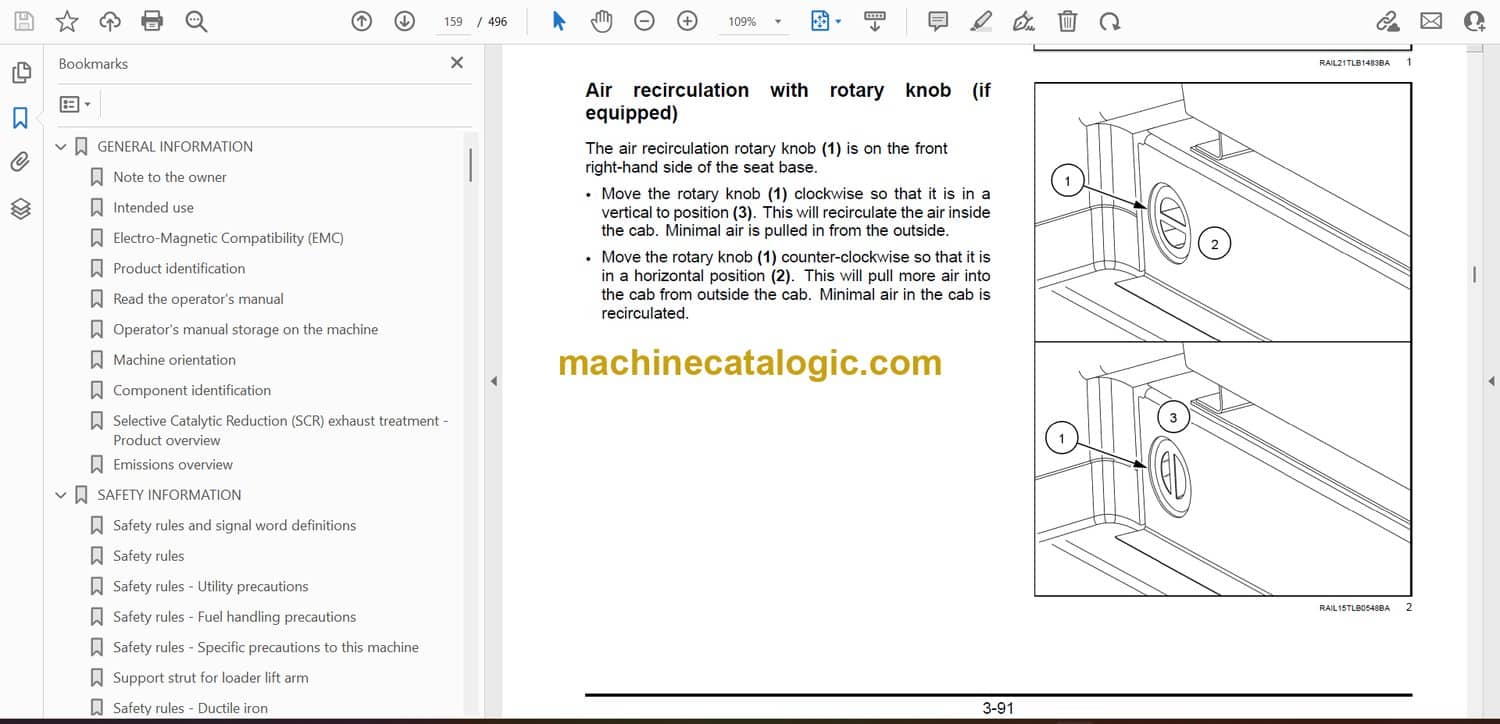
Task: Open the Note to the owner bookmark
Action: [x=170, y=177]
